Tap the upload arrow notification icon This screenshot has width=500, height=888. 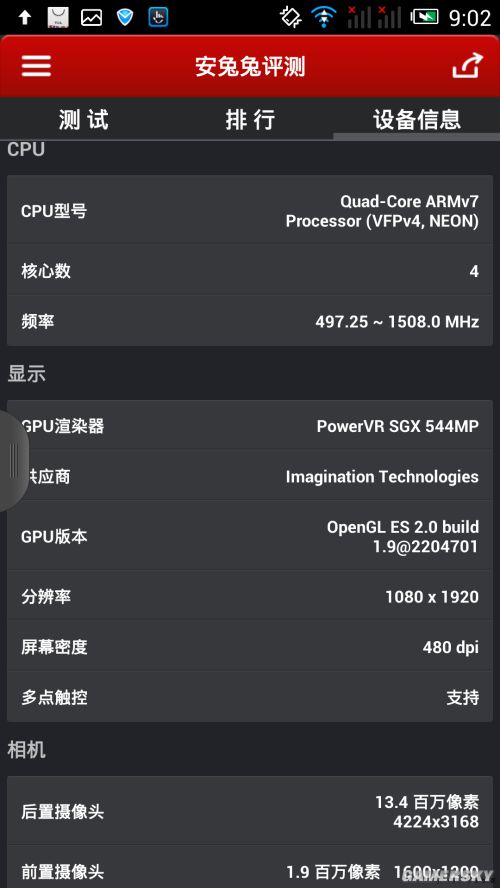25,18
